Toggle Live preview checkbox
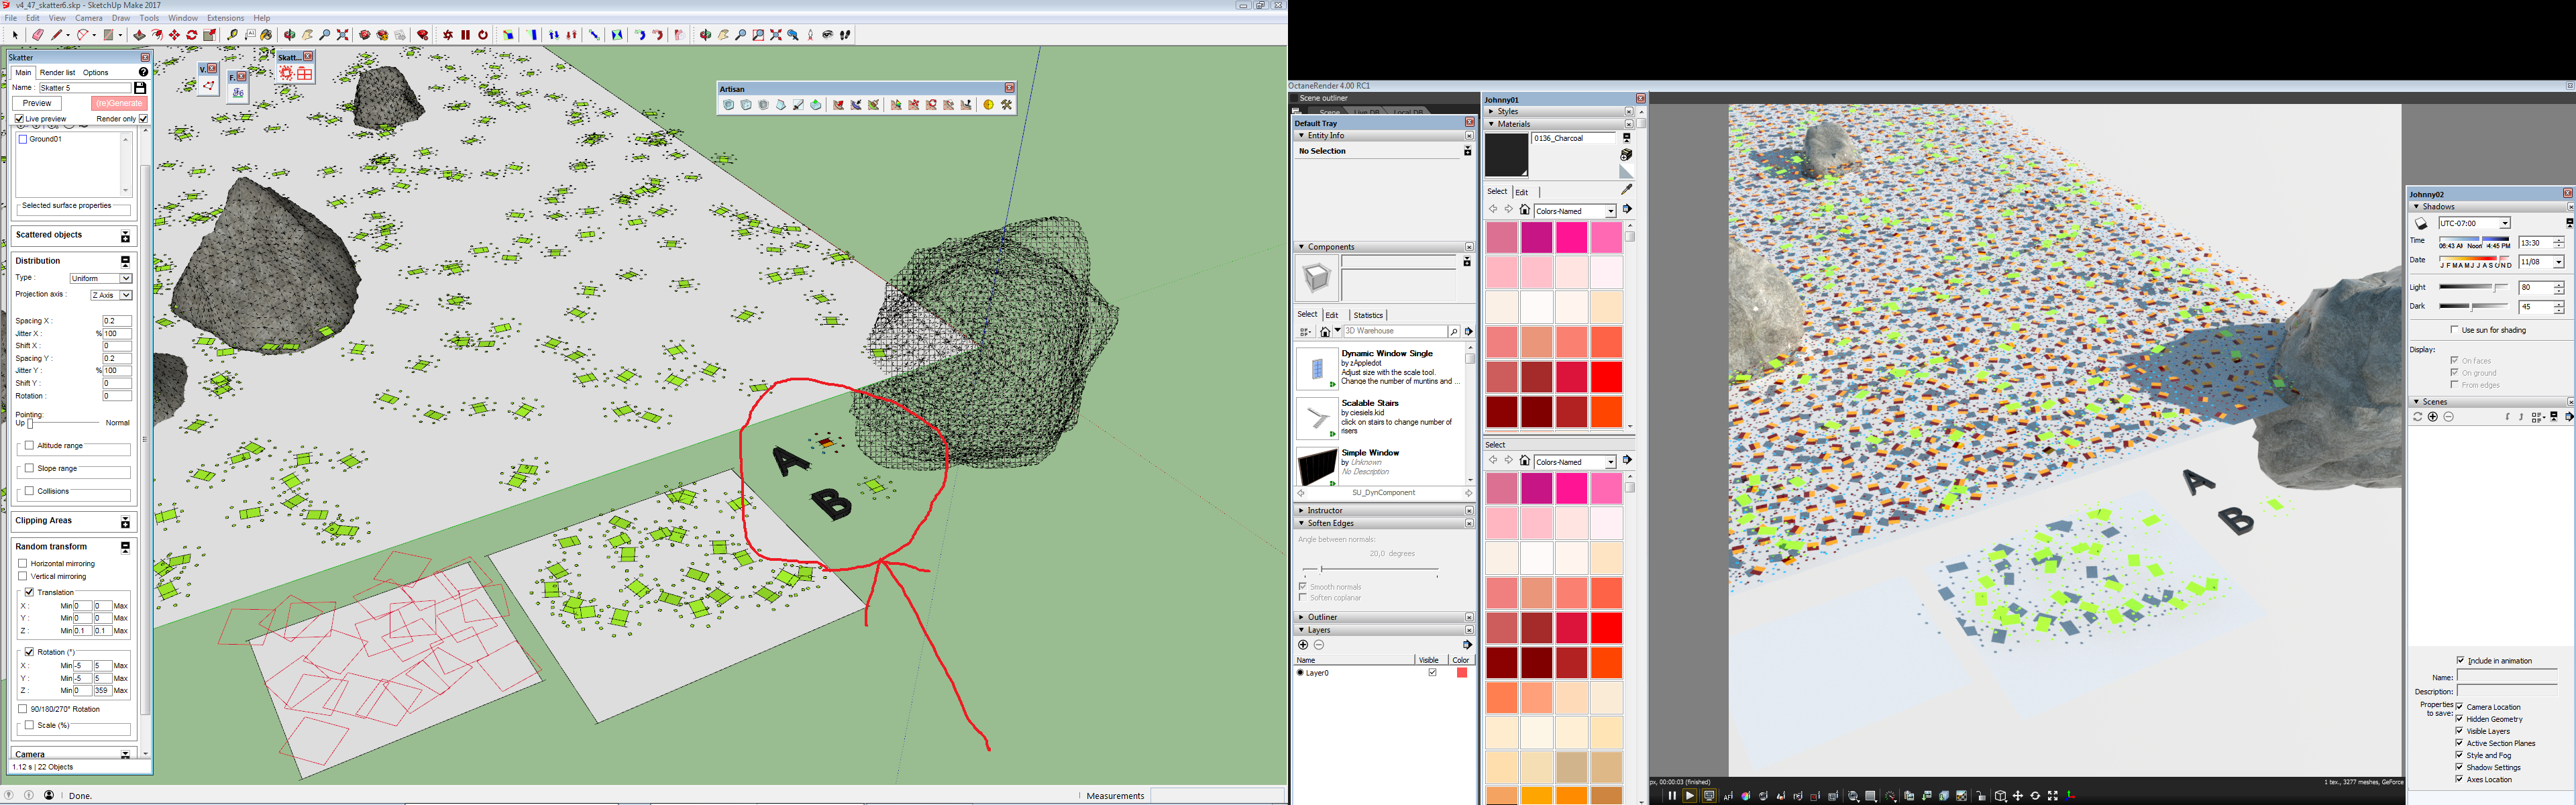Screen dimensions: 2576x805 (20, 119)
